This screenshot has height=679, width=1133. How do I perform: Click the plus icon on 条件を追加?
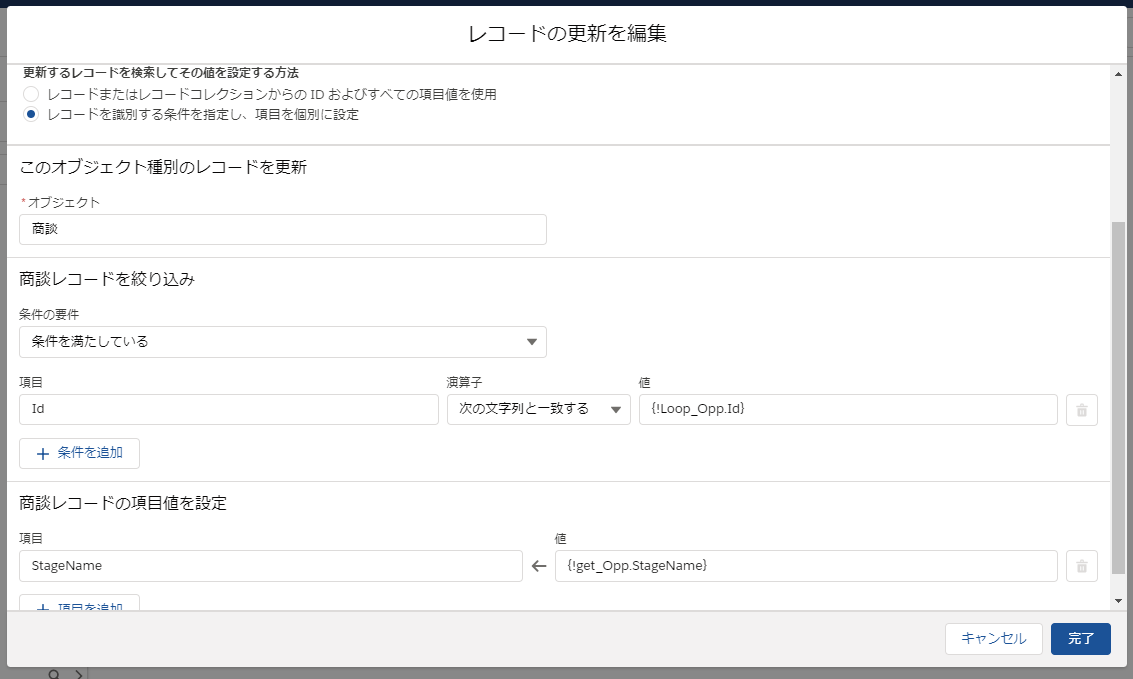[x=41, y=453]
